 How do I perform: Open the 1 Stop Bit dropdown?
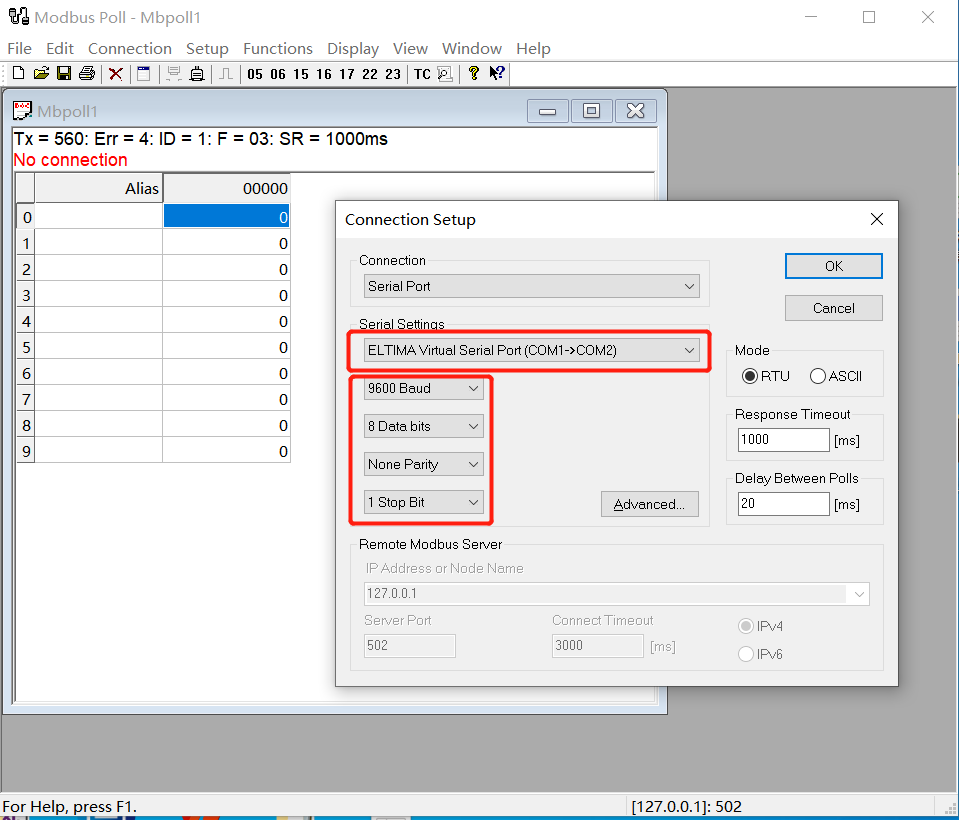point(423,502)
